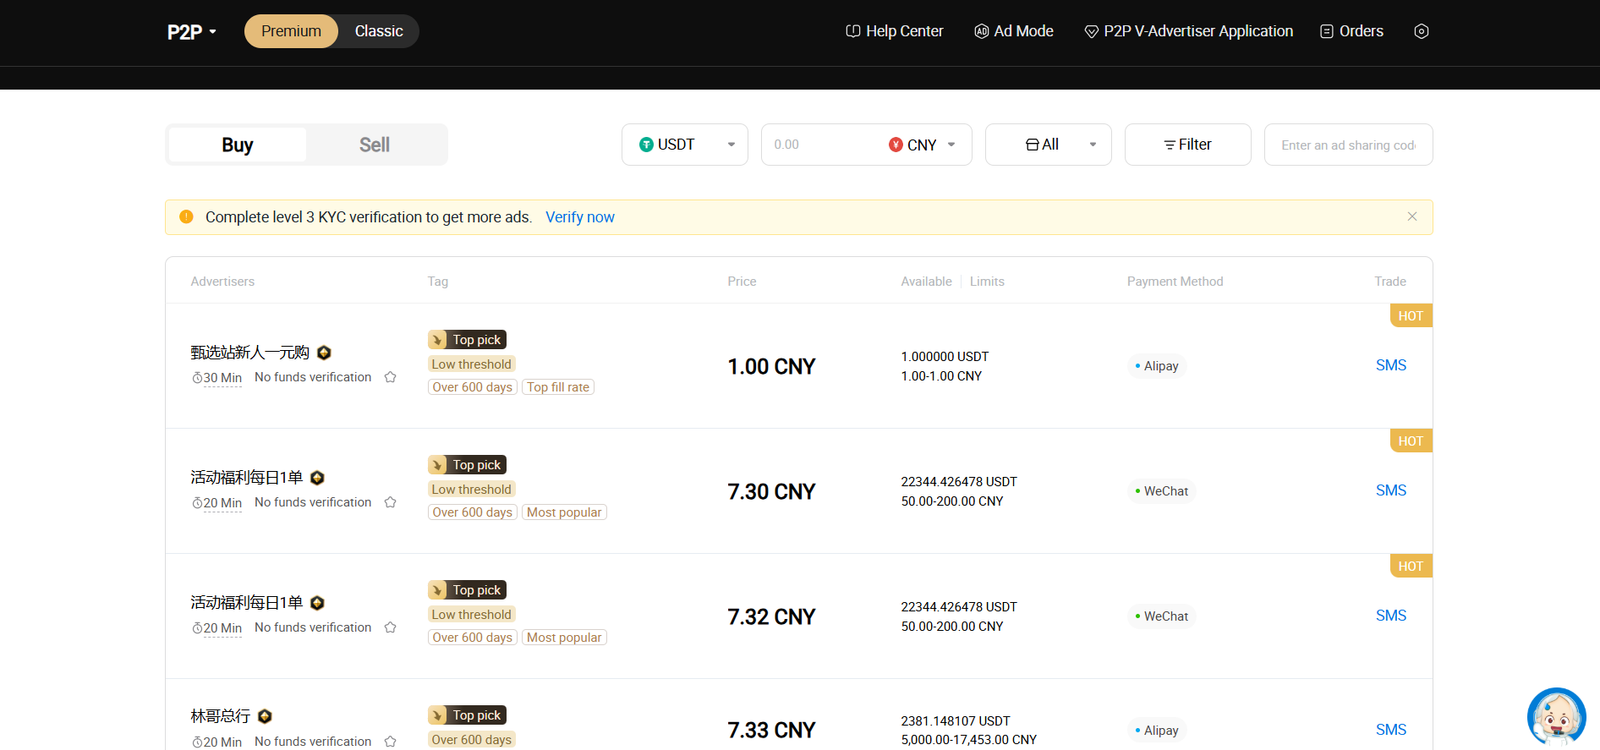Click Top pick tag on the 7.33 CNY ad
Screen dimensions: 1600x750
467,715
